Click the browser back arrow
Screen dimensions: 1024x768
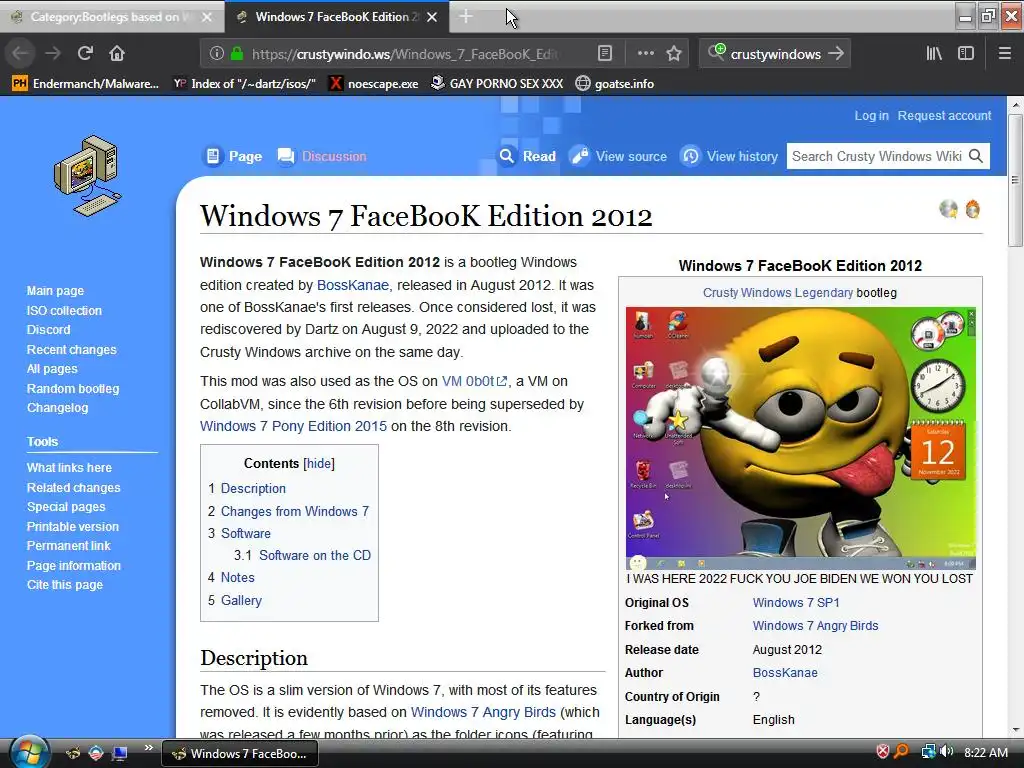tap(20, 54)
